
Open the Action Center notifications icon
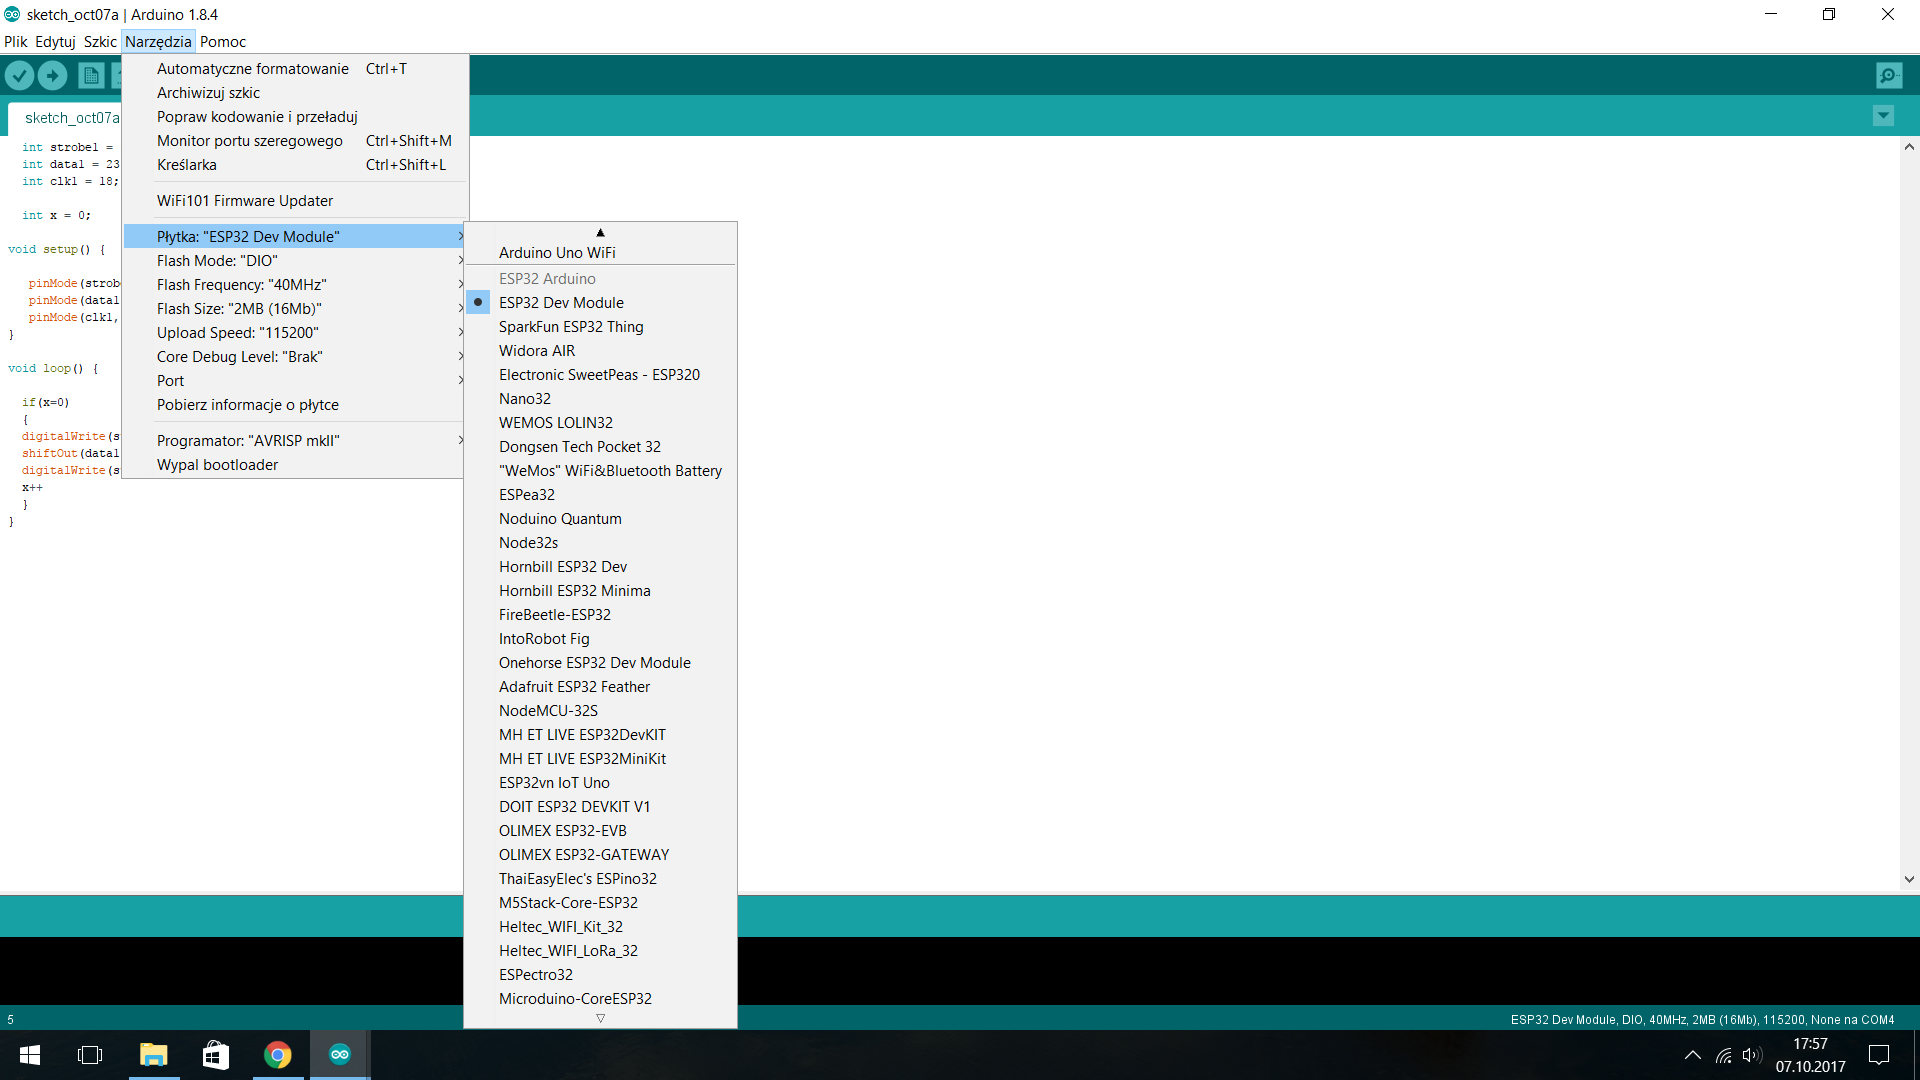click(x=1879, y=1055)
